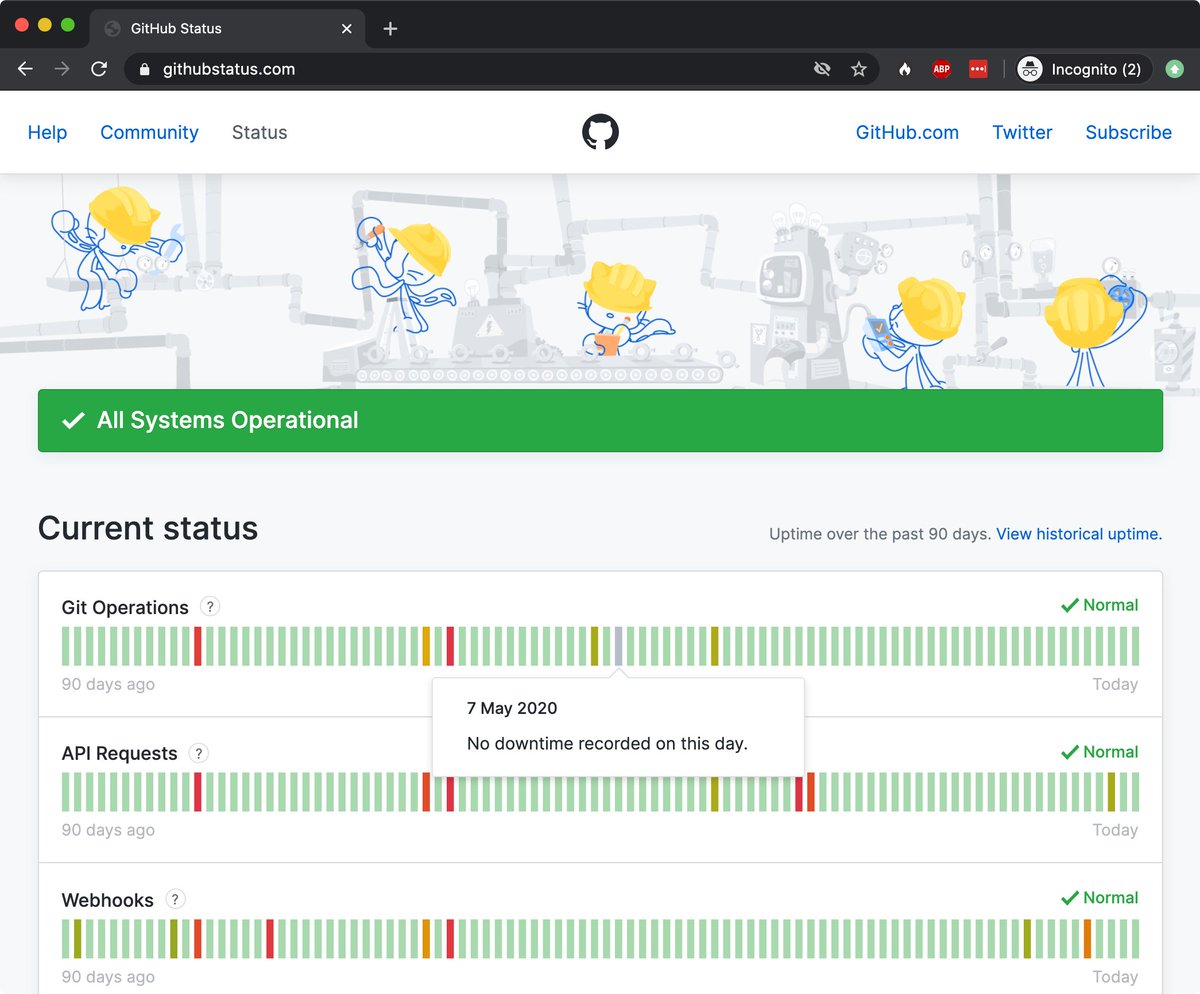Click Normal status of API Requests
Image resolution: width=1200 pixels, height=994 pixels.
(1099, 752)
